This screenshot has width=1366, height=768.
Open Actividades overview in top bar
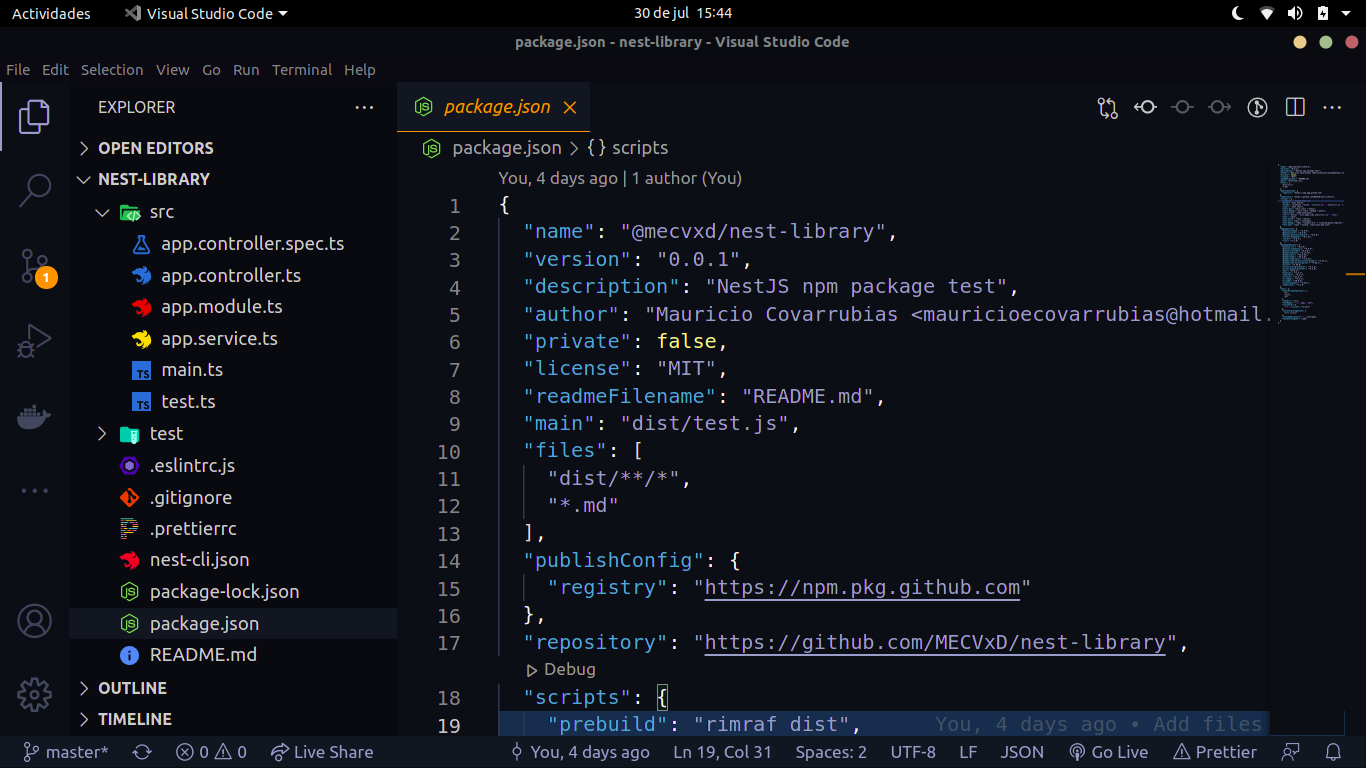(x=51, y=13)
